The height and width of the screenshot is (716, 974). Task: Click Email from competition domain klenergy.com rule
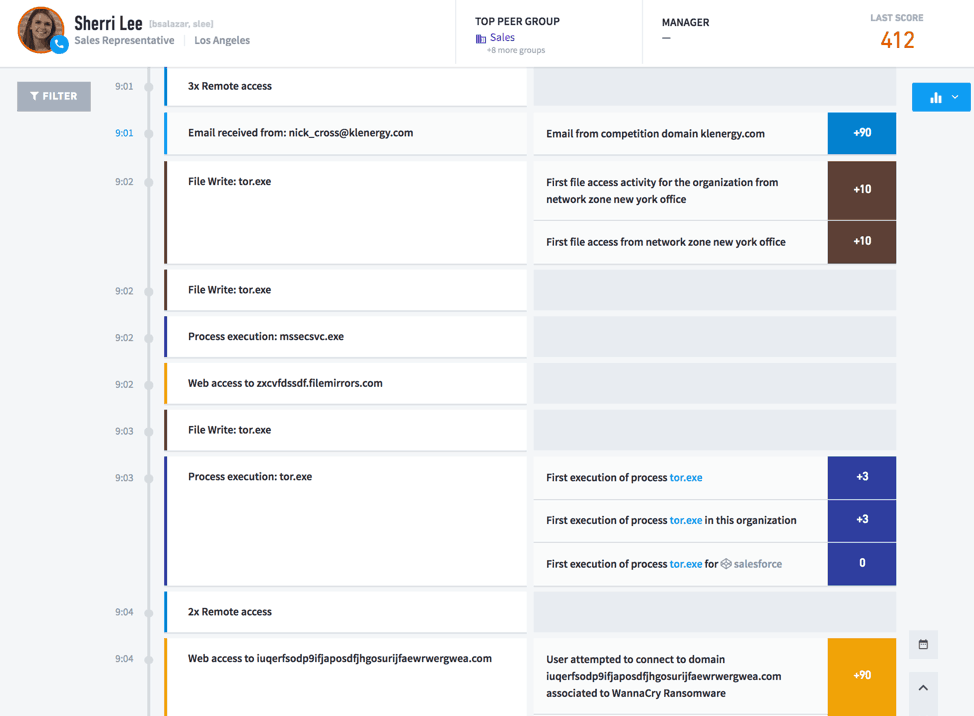(x=681, y=134)
